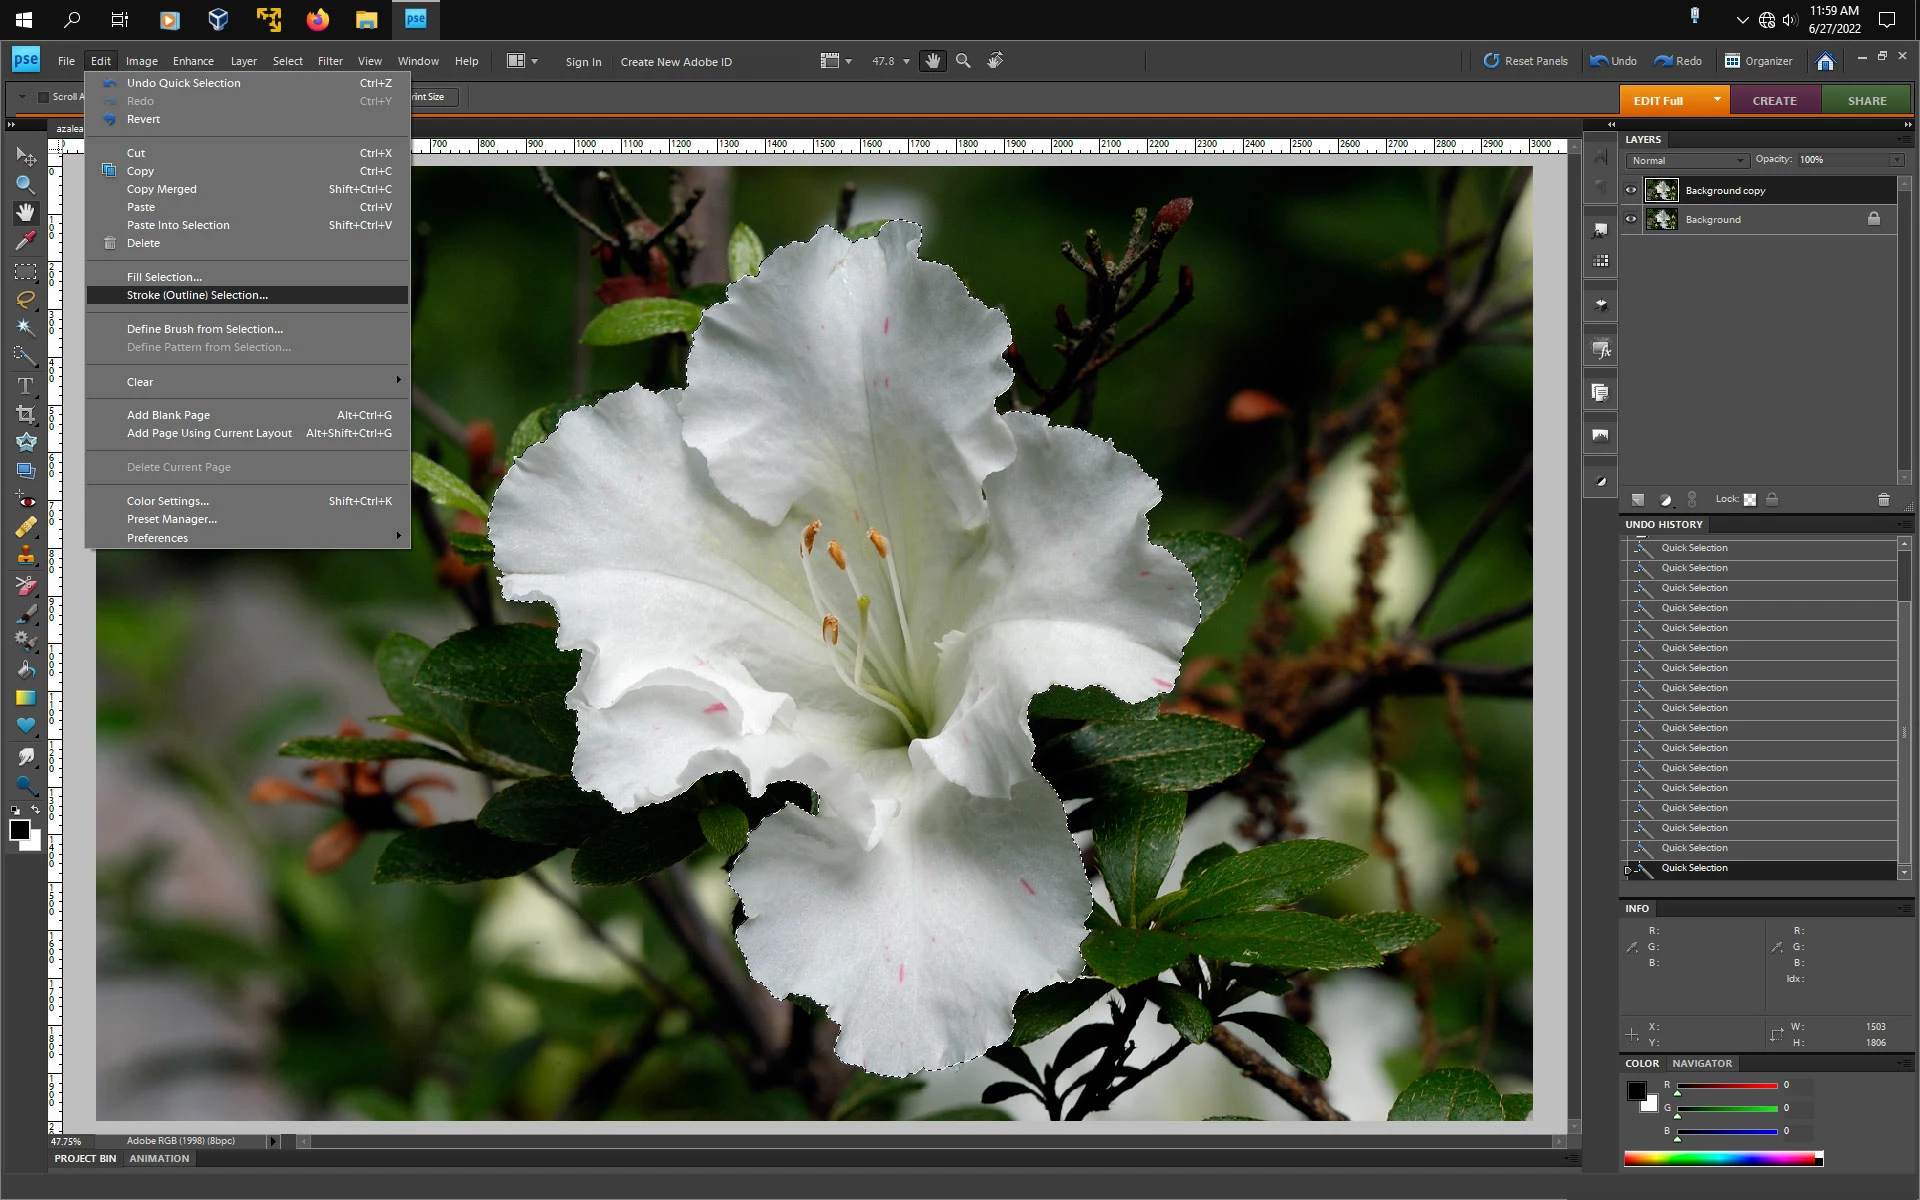Select the Horizontal Type tool
Image resolution: width=1920 pixels, height=1200 pixels.
[26, 385]
